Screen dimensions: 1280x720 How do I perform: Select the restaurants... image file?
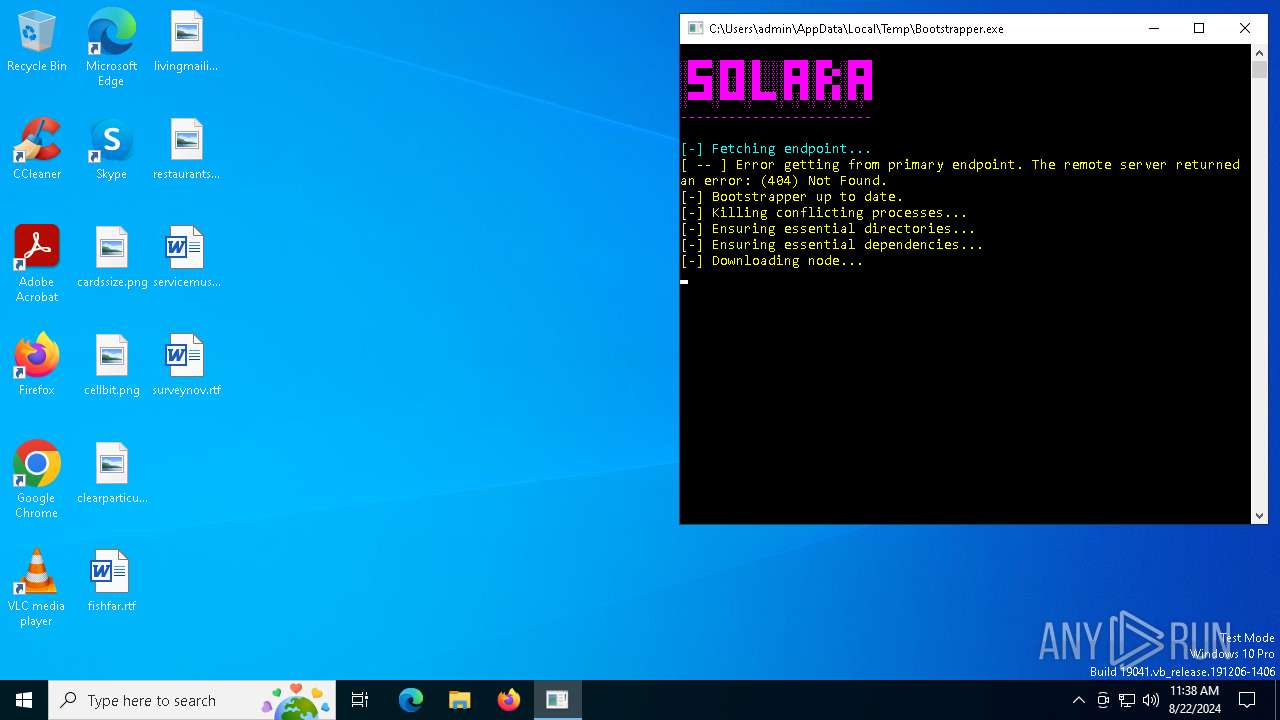coord(186,150)
